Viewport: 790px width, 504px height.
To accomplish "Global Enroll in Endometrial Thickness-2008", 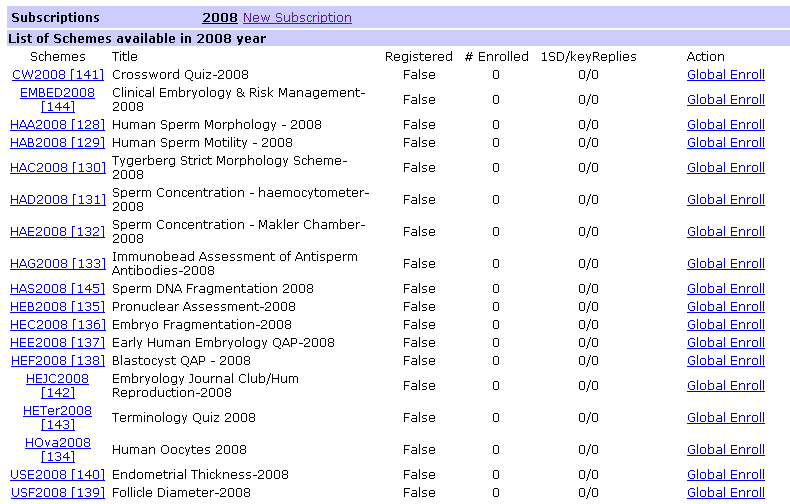I will tap(726, 474).
